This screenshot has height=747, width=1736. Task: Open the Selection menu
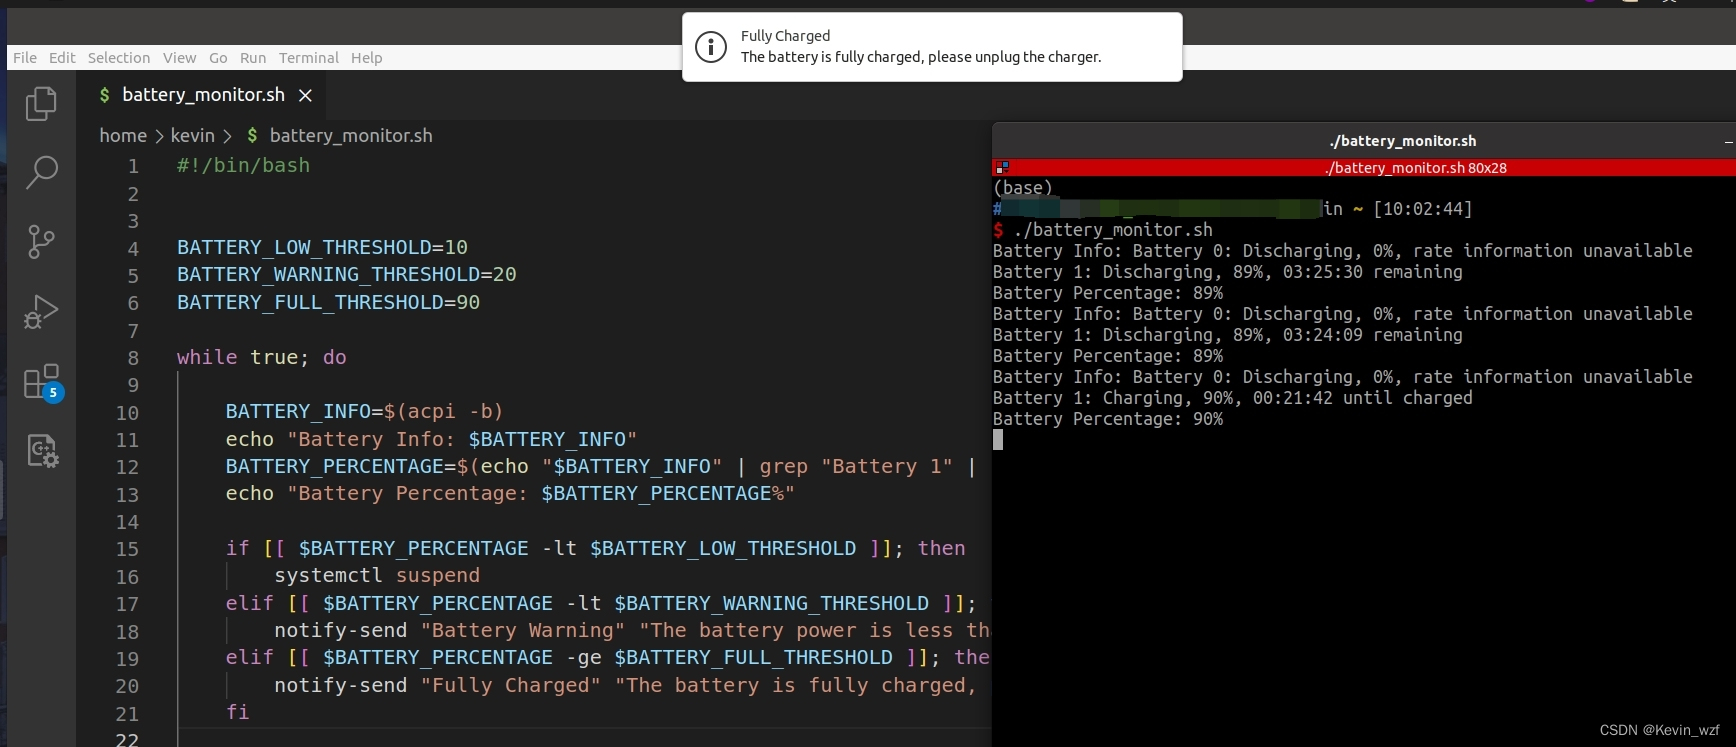119,58
